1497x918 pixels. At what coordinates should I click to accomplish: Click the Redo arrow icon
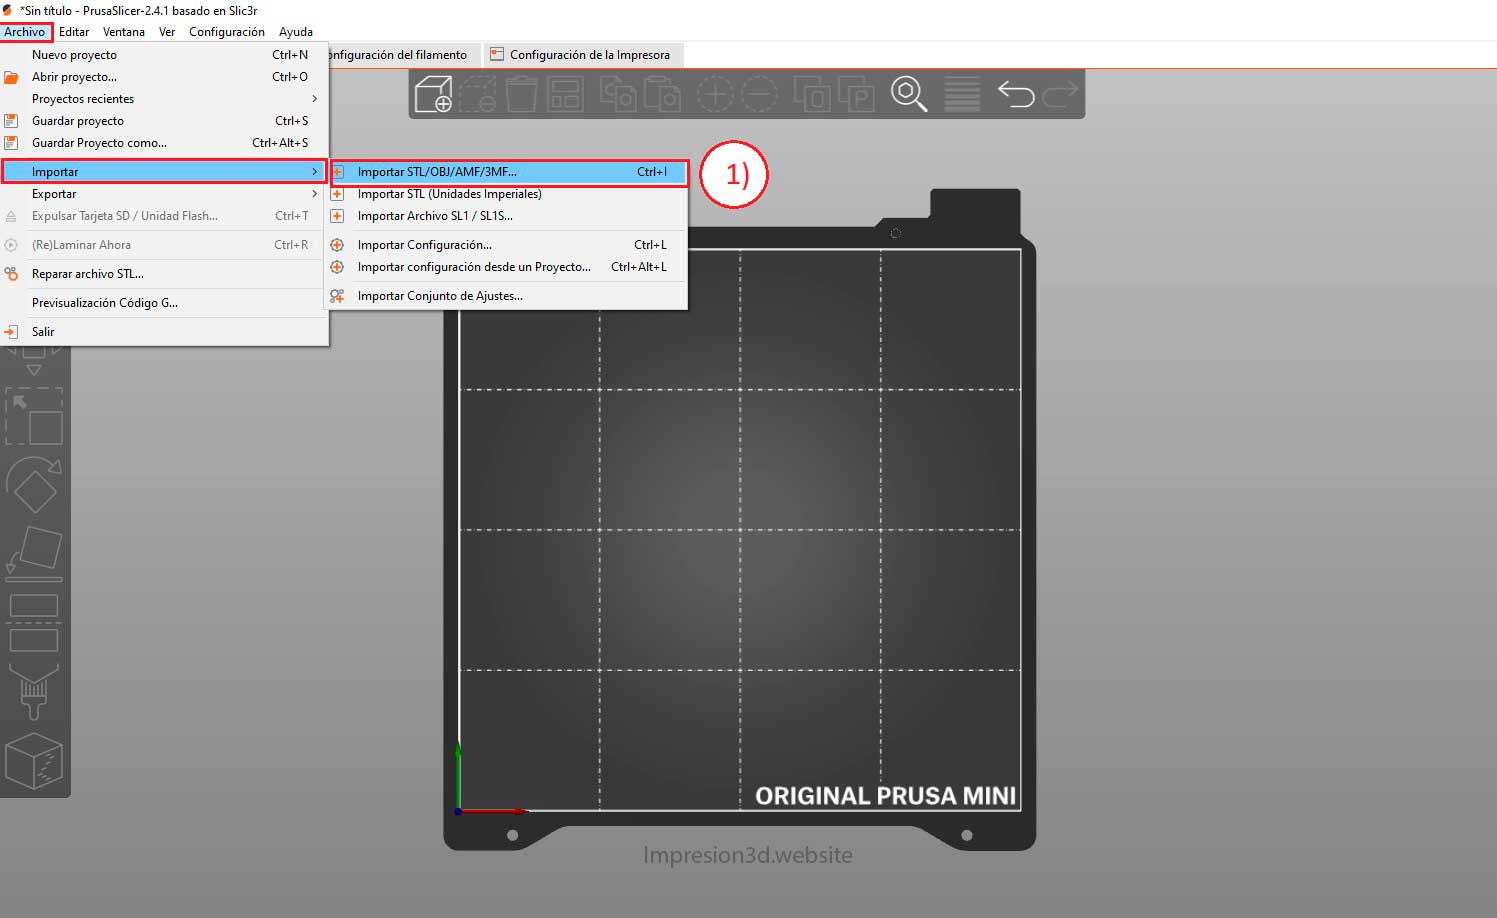[1060, 94]
